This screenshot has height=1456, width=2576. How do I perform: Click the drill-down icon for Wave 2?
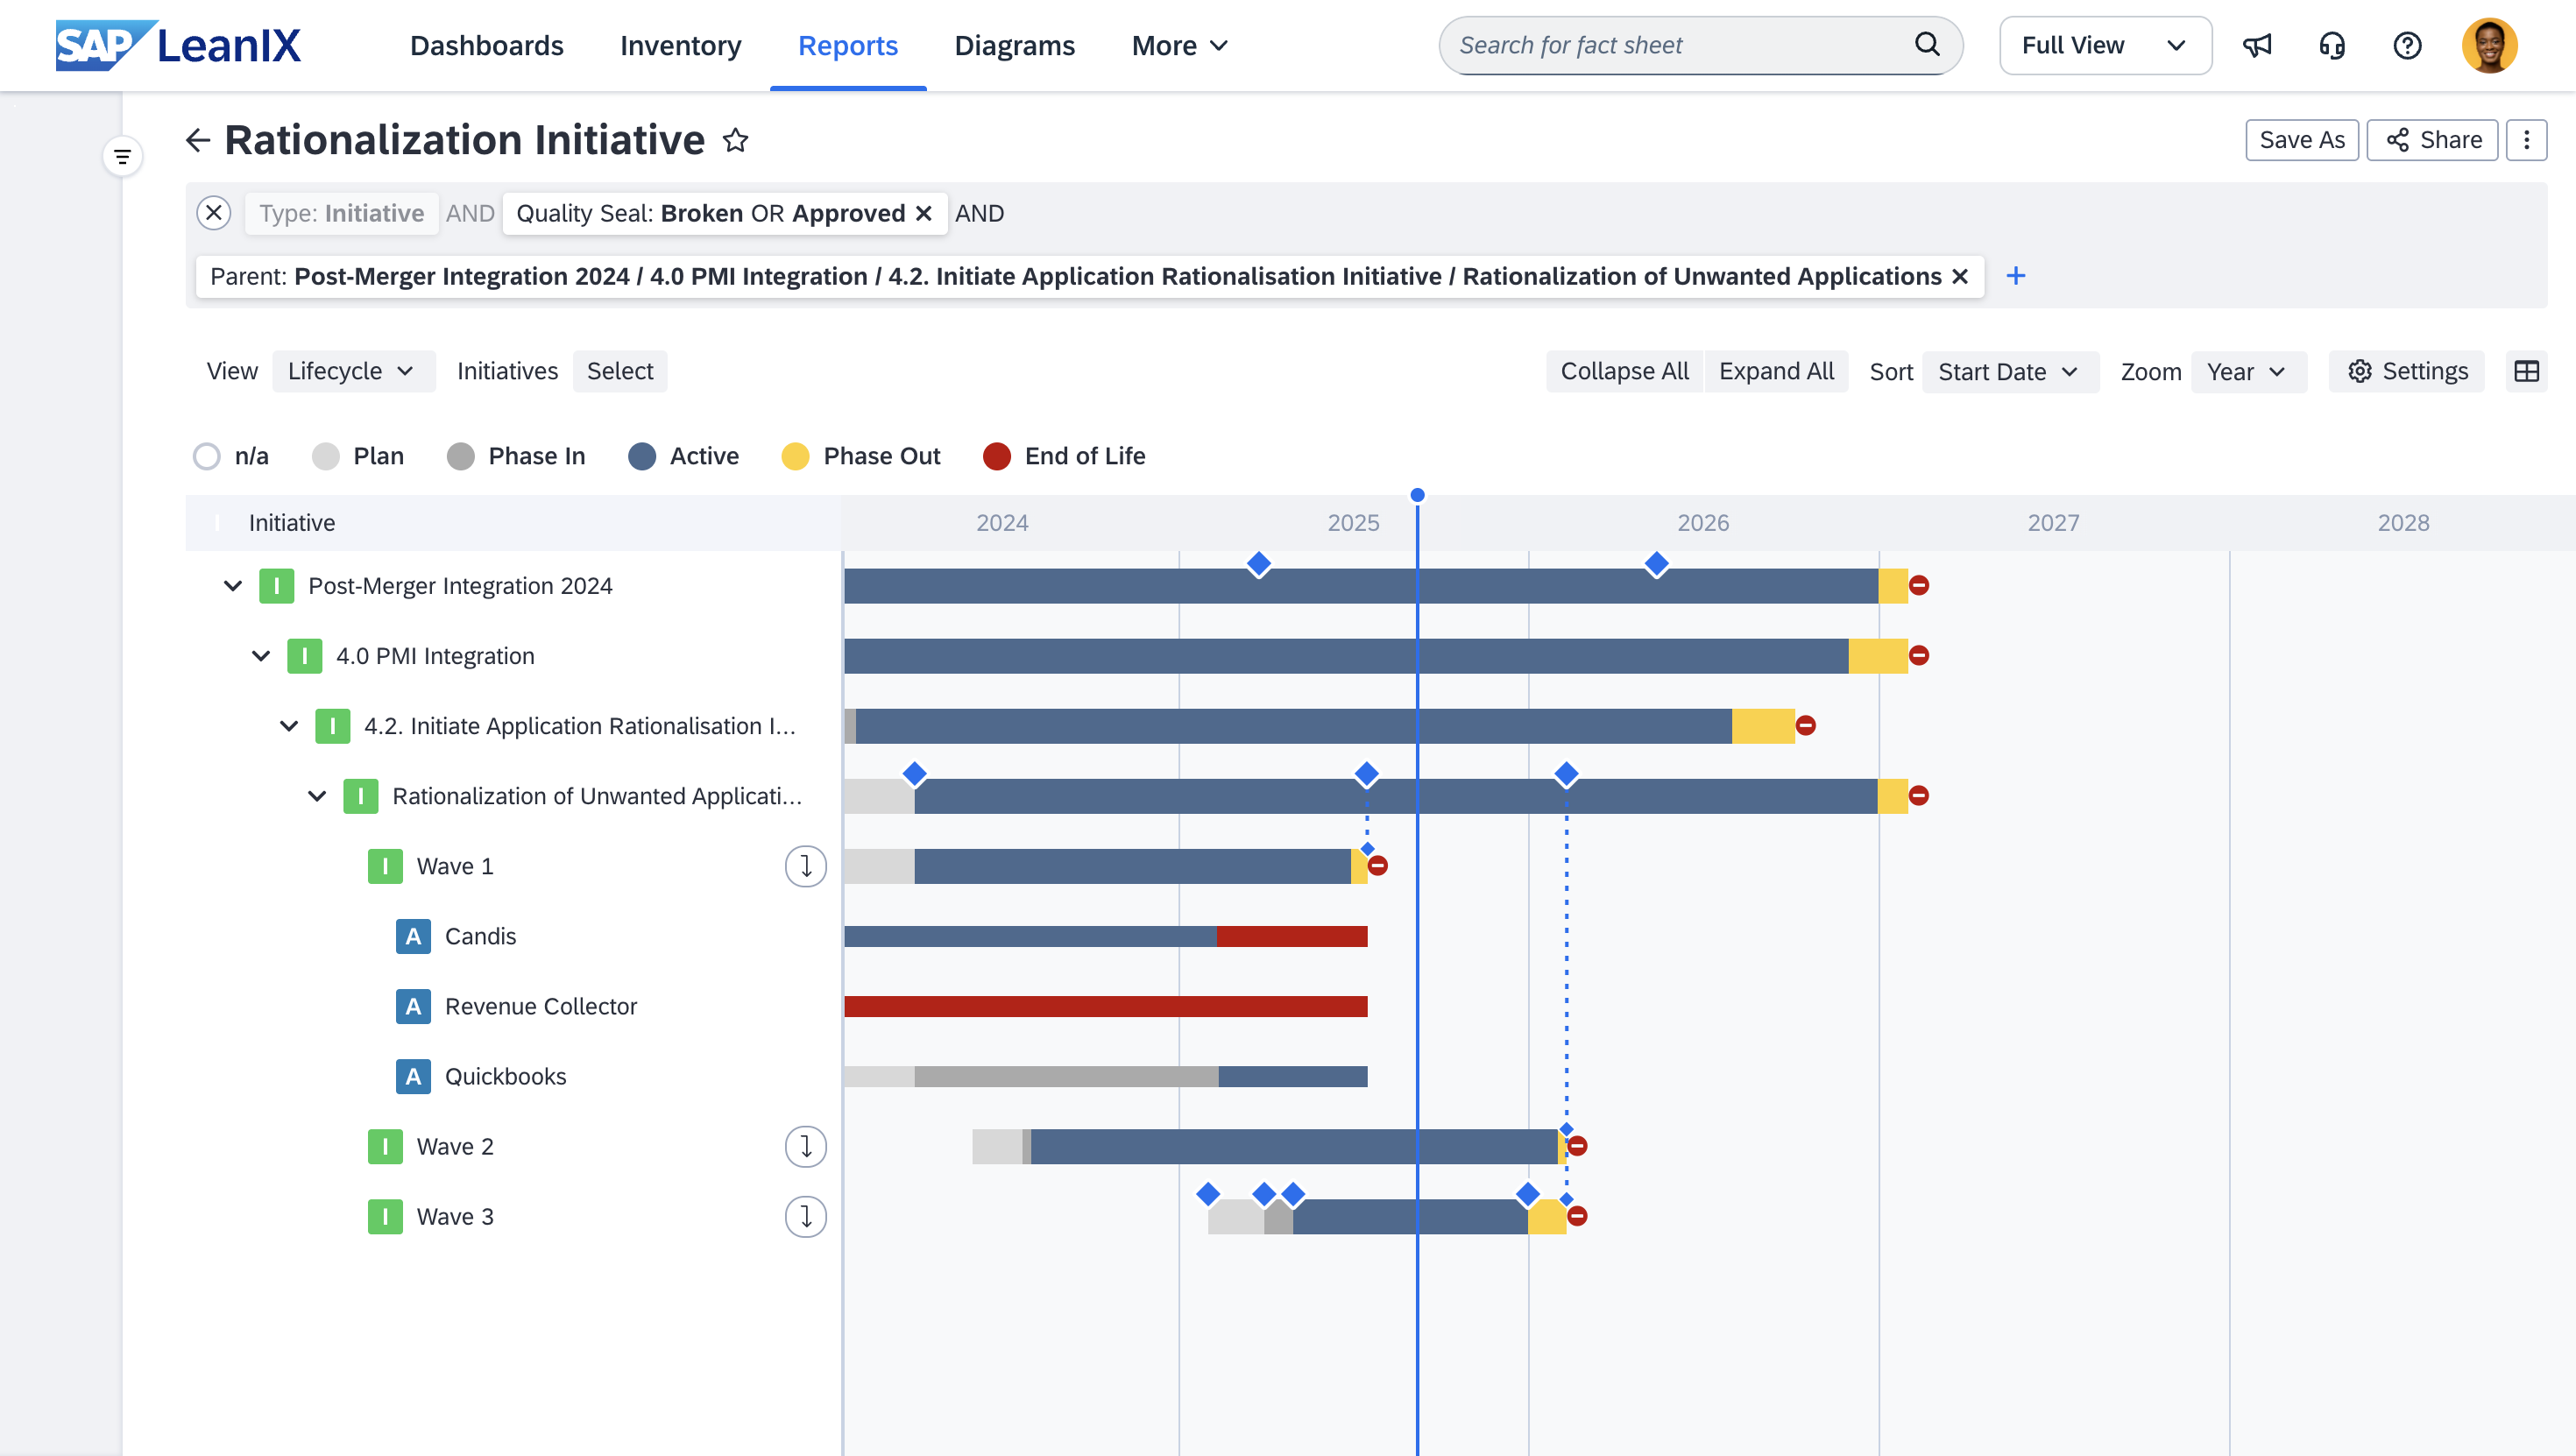[x=805, y=1147]
